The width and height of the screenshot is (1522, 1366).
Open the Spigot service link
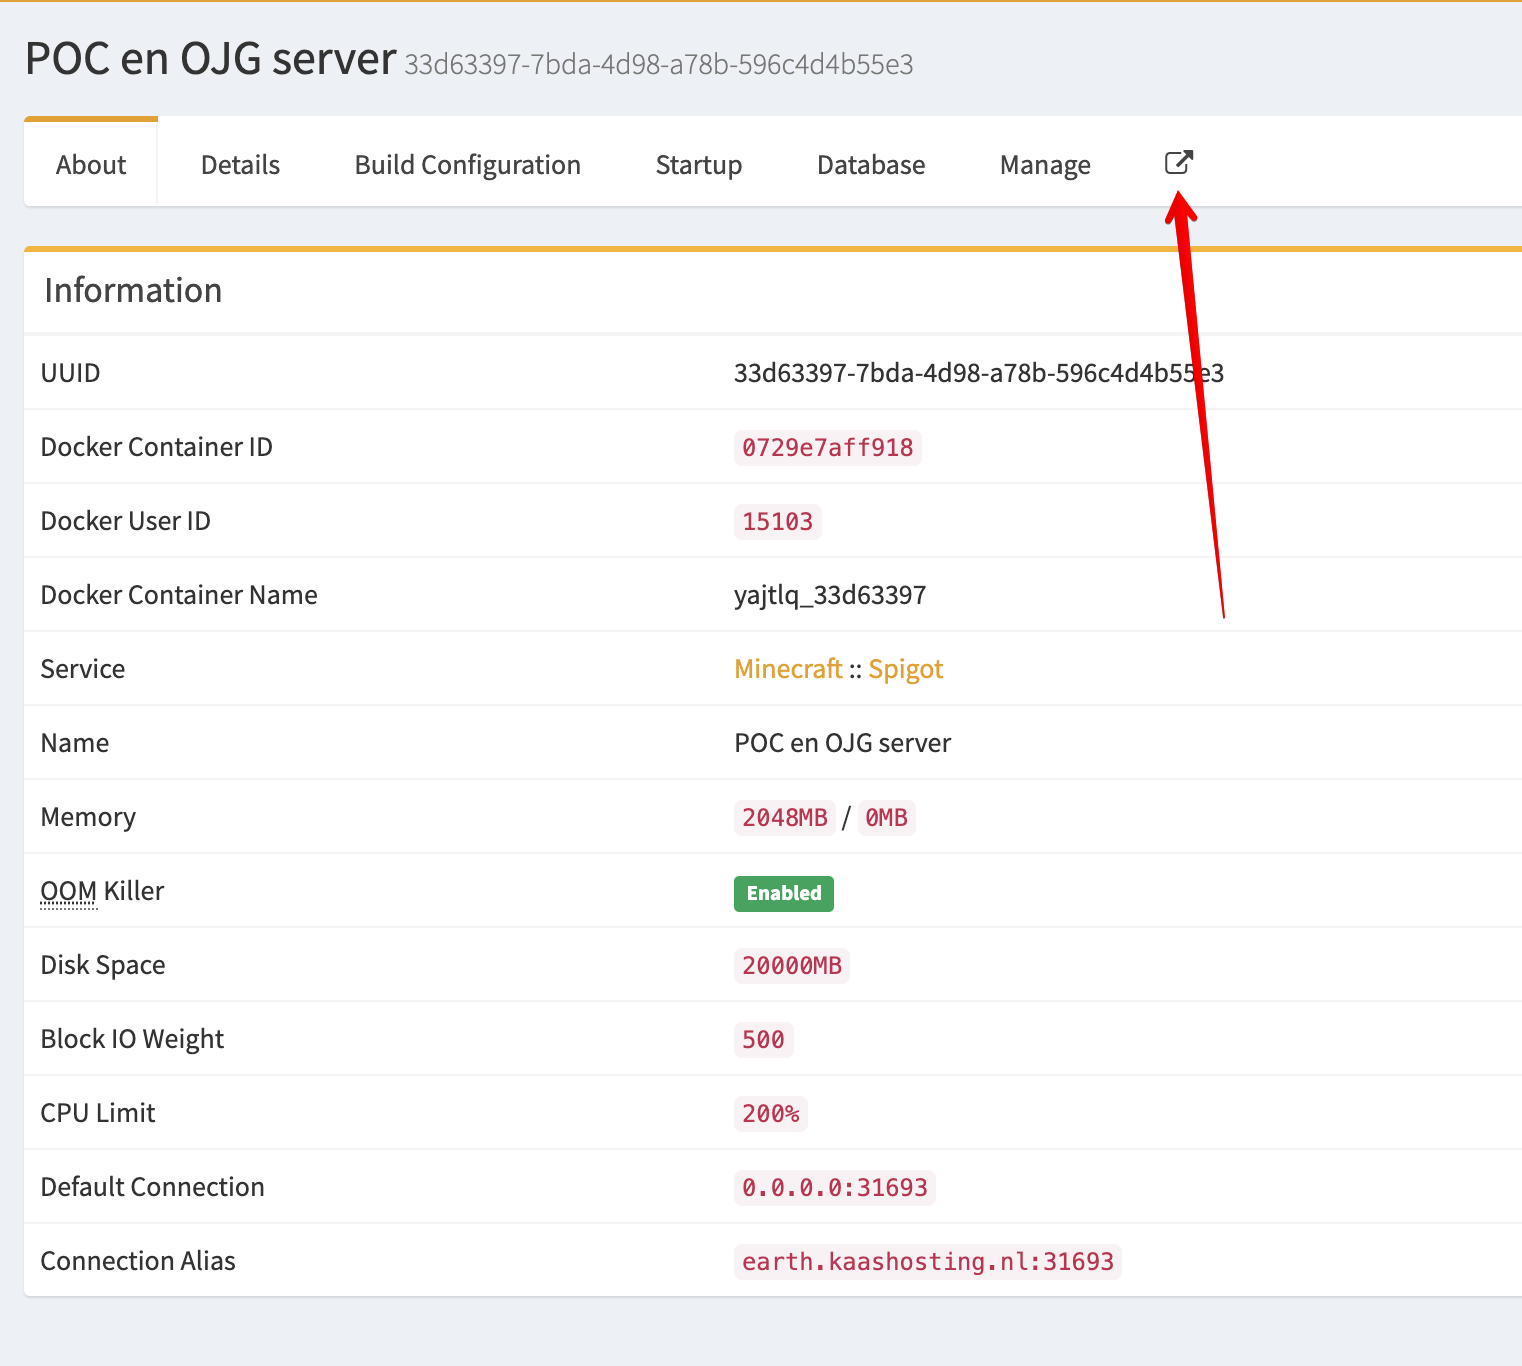[x=905, y=669]
